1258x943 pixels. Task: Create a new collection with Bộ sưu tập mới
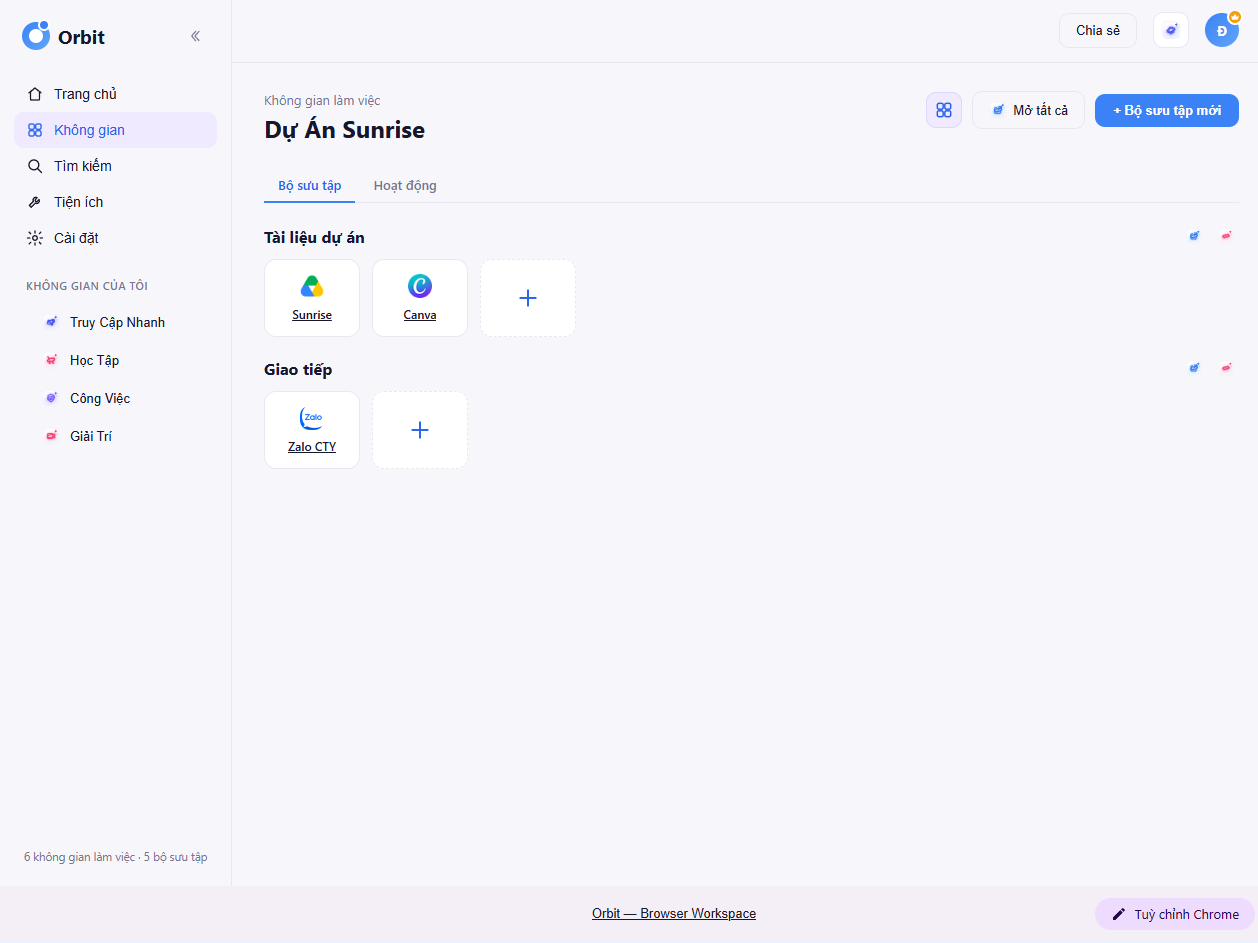tap(1167, 110)
